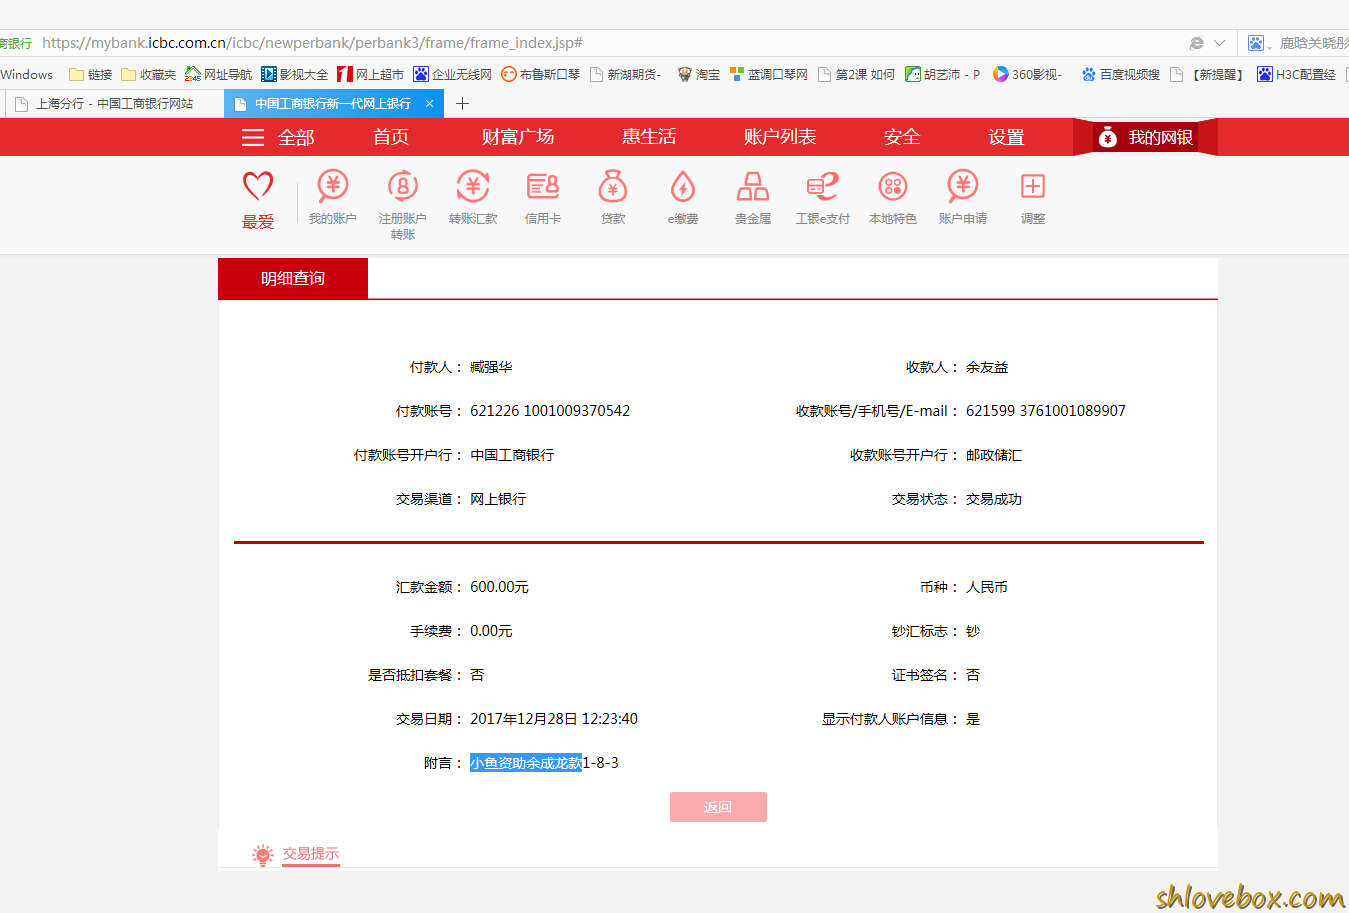
Task: Open 转账汇款 transfer icon
Action: pyautogui.click(x=473, y=187)
